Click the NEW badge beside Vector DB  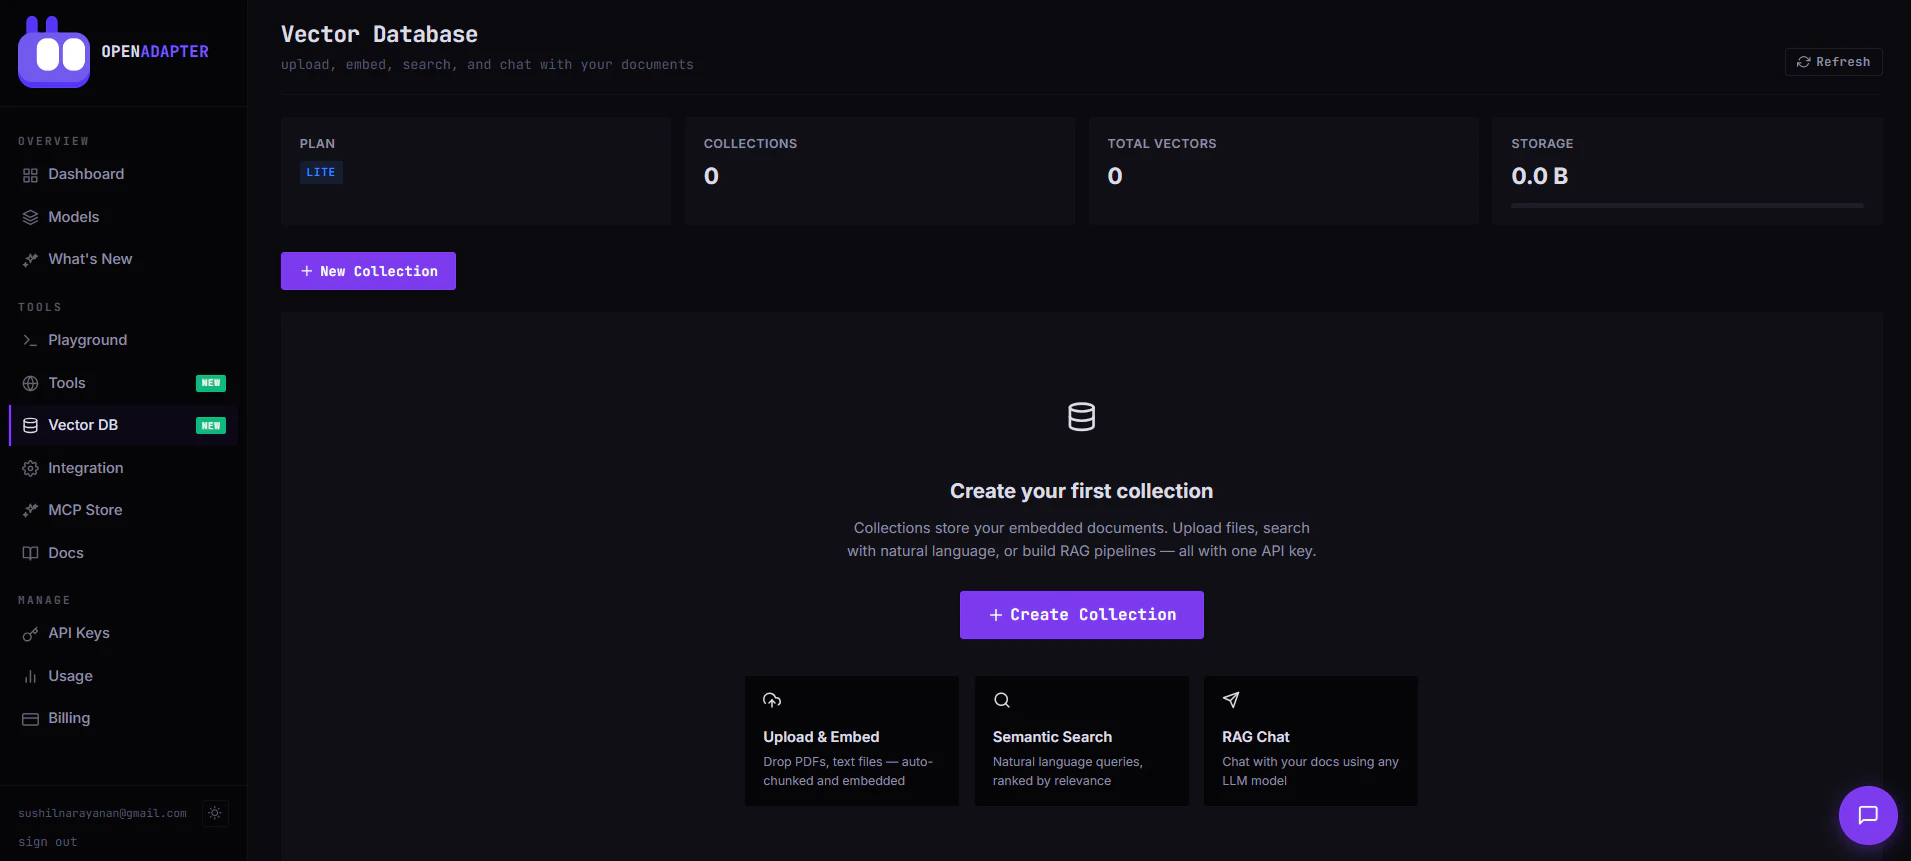tap(211, 426)
